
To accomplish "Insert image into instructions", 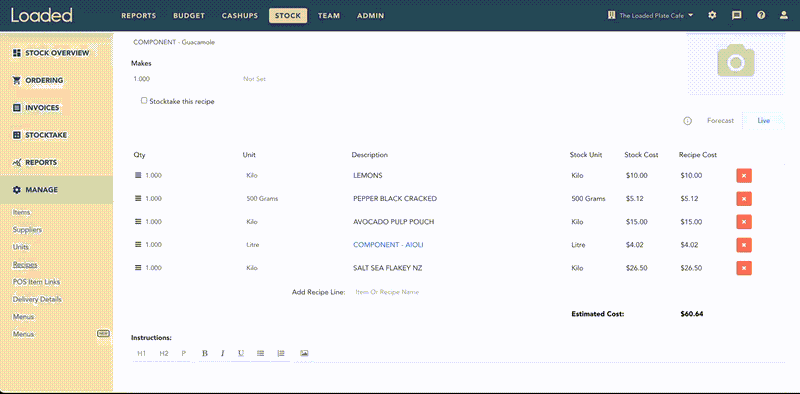I will [304, 353].
